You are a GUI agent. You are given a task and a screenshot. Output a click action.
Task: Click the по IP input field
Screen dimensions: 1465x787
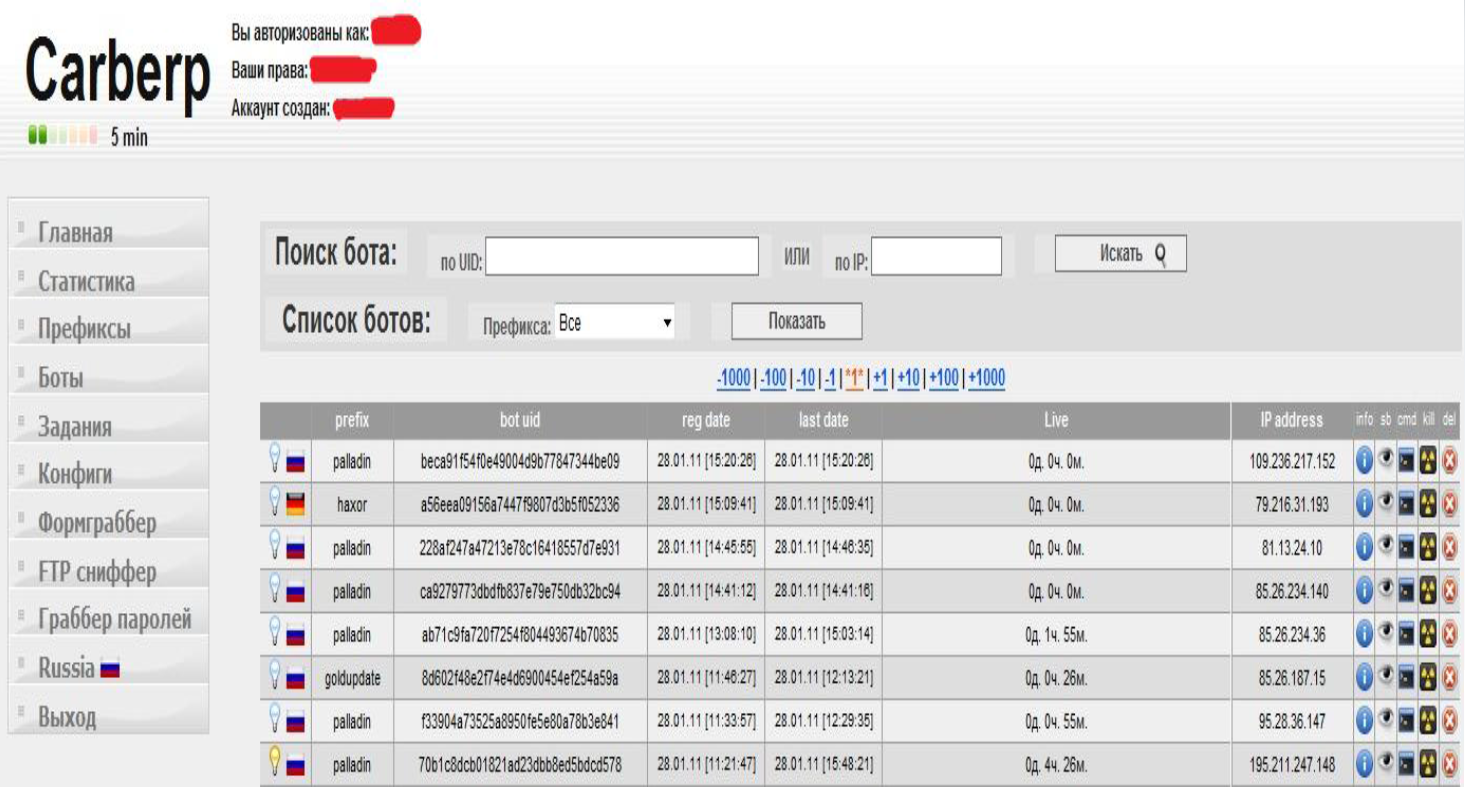tap(936, 256)
